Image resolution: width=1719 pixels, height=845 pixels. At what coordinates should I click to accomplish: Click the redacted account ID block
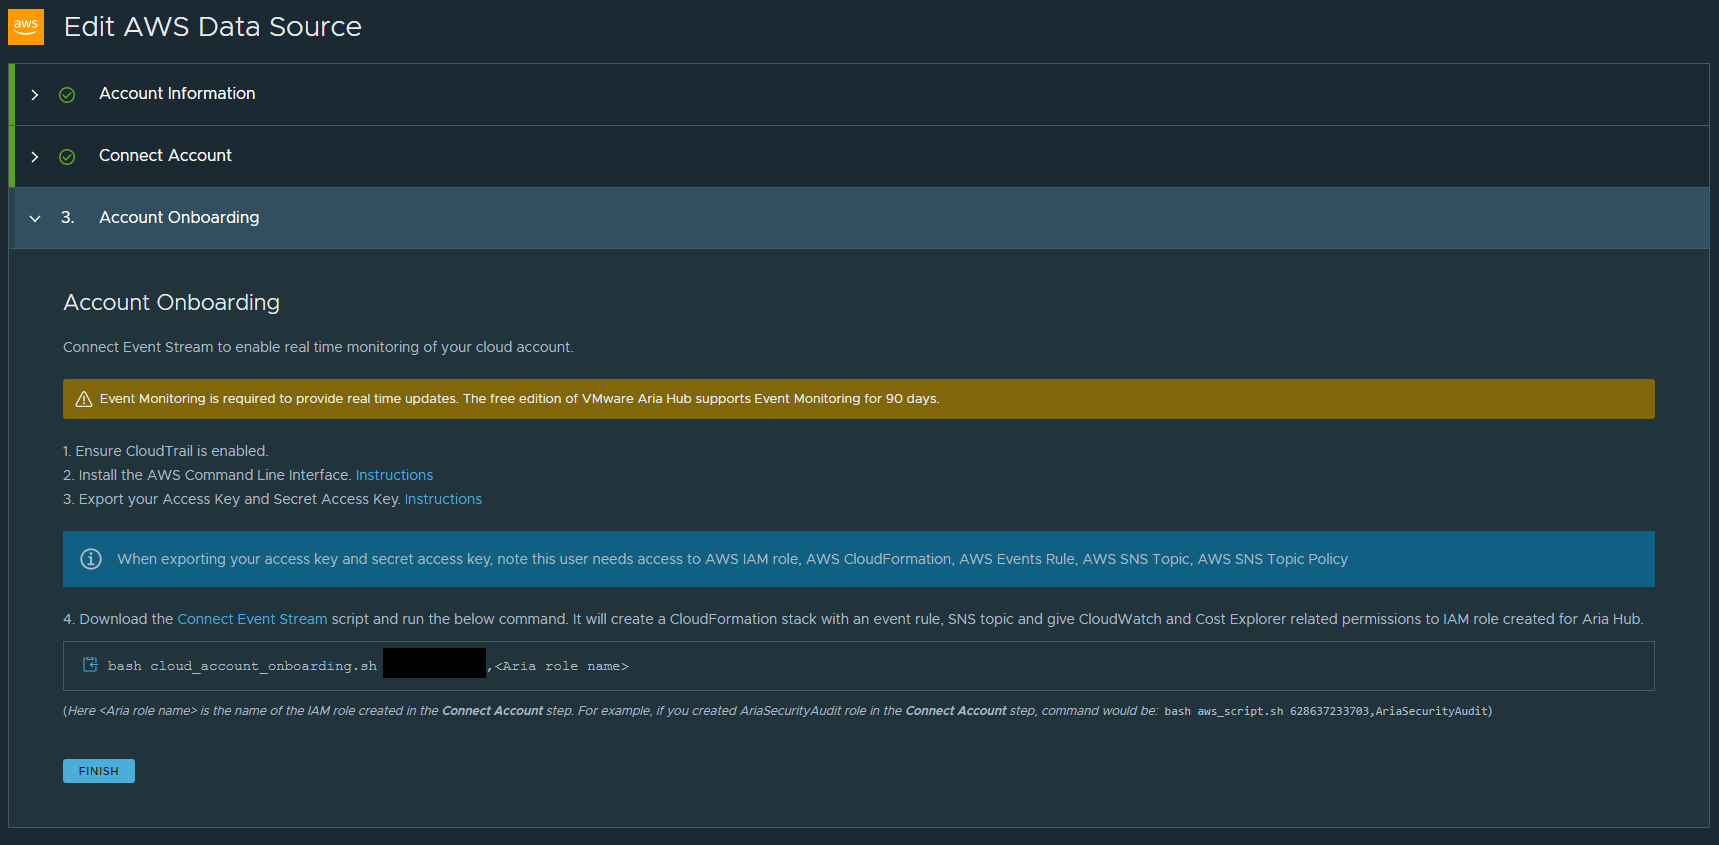(x=434, y=663)
